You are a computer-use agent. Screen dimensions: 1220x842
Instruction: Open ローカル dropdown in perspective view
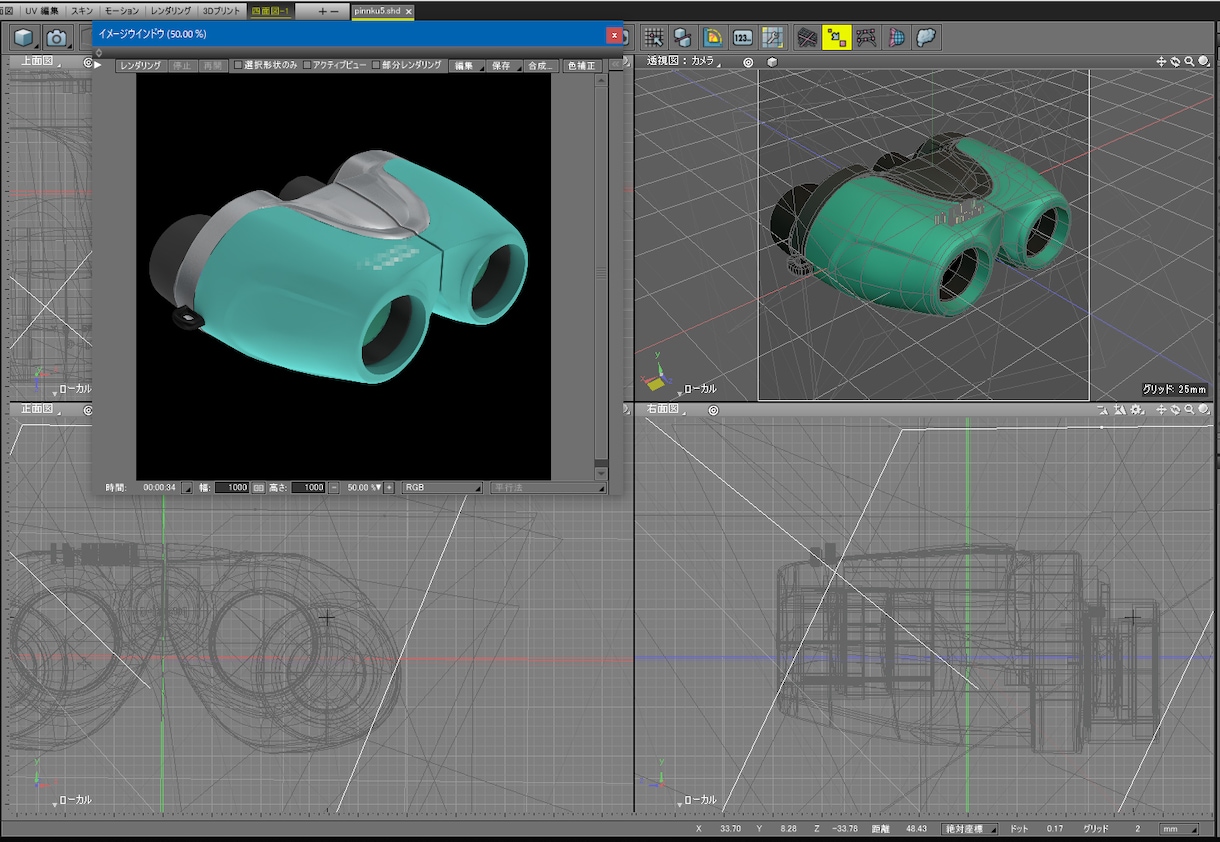click(698, 389)
